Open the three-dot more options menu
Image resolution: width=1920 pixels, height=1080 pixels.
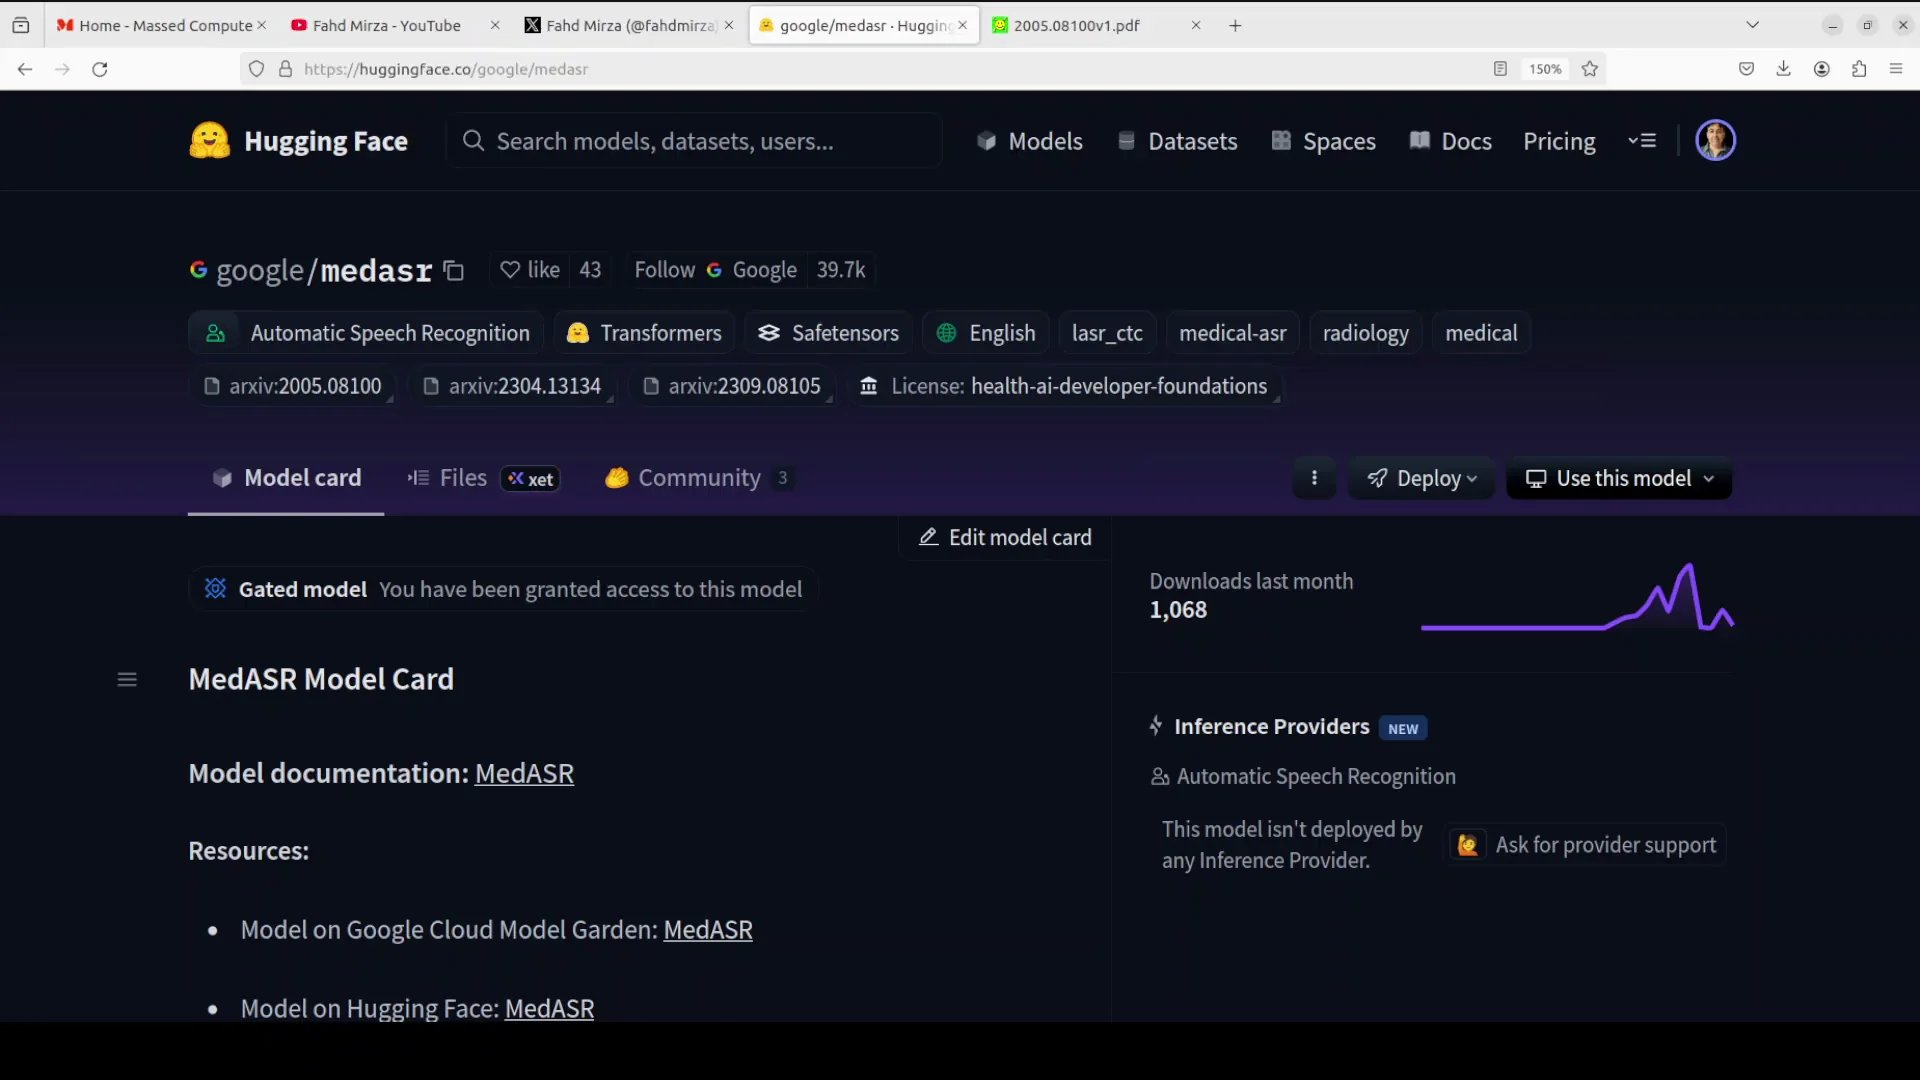click(x=1314, y=478)
